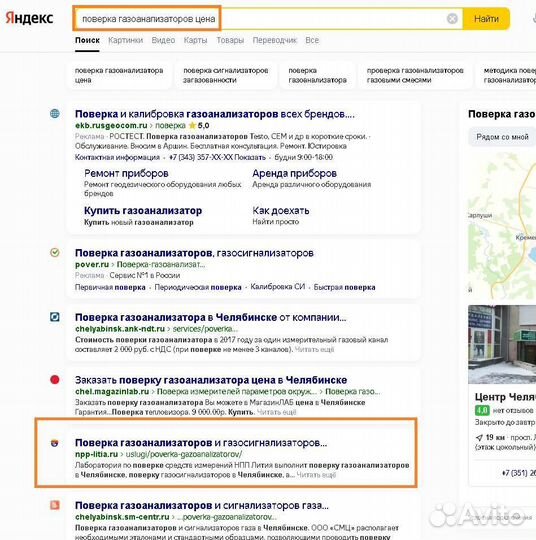Click favicon of npp-litia.ru result
Screen dimensions: 536x540
click(x=55, y=443)
